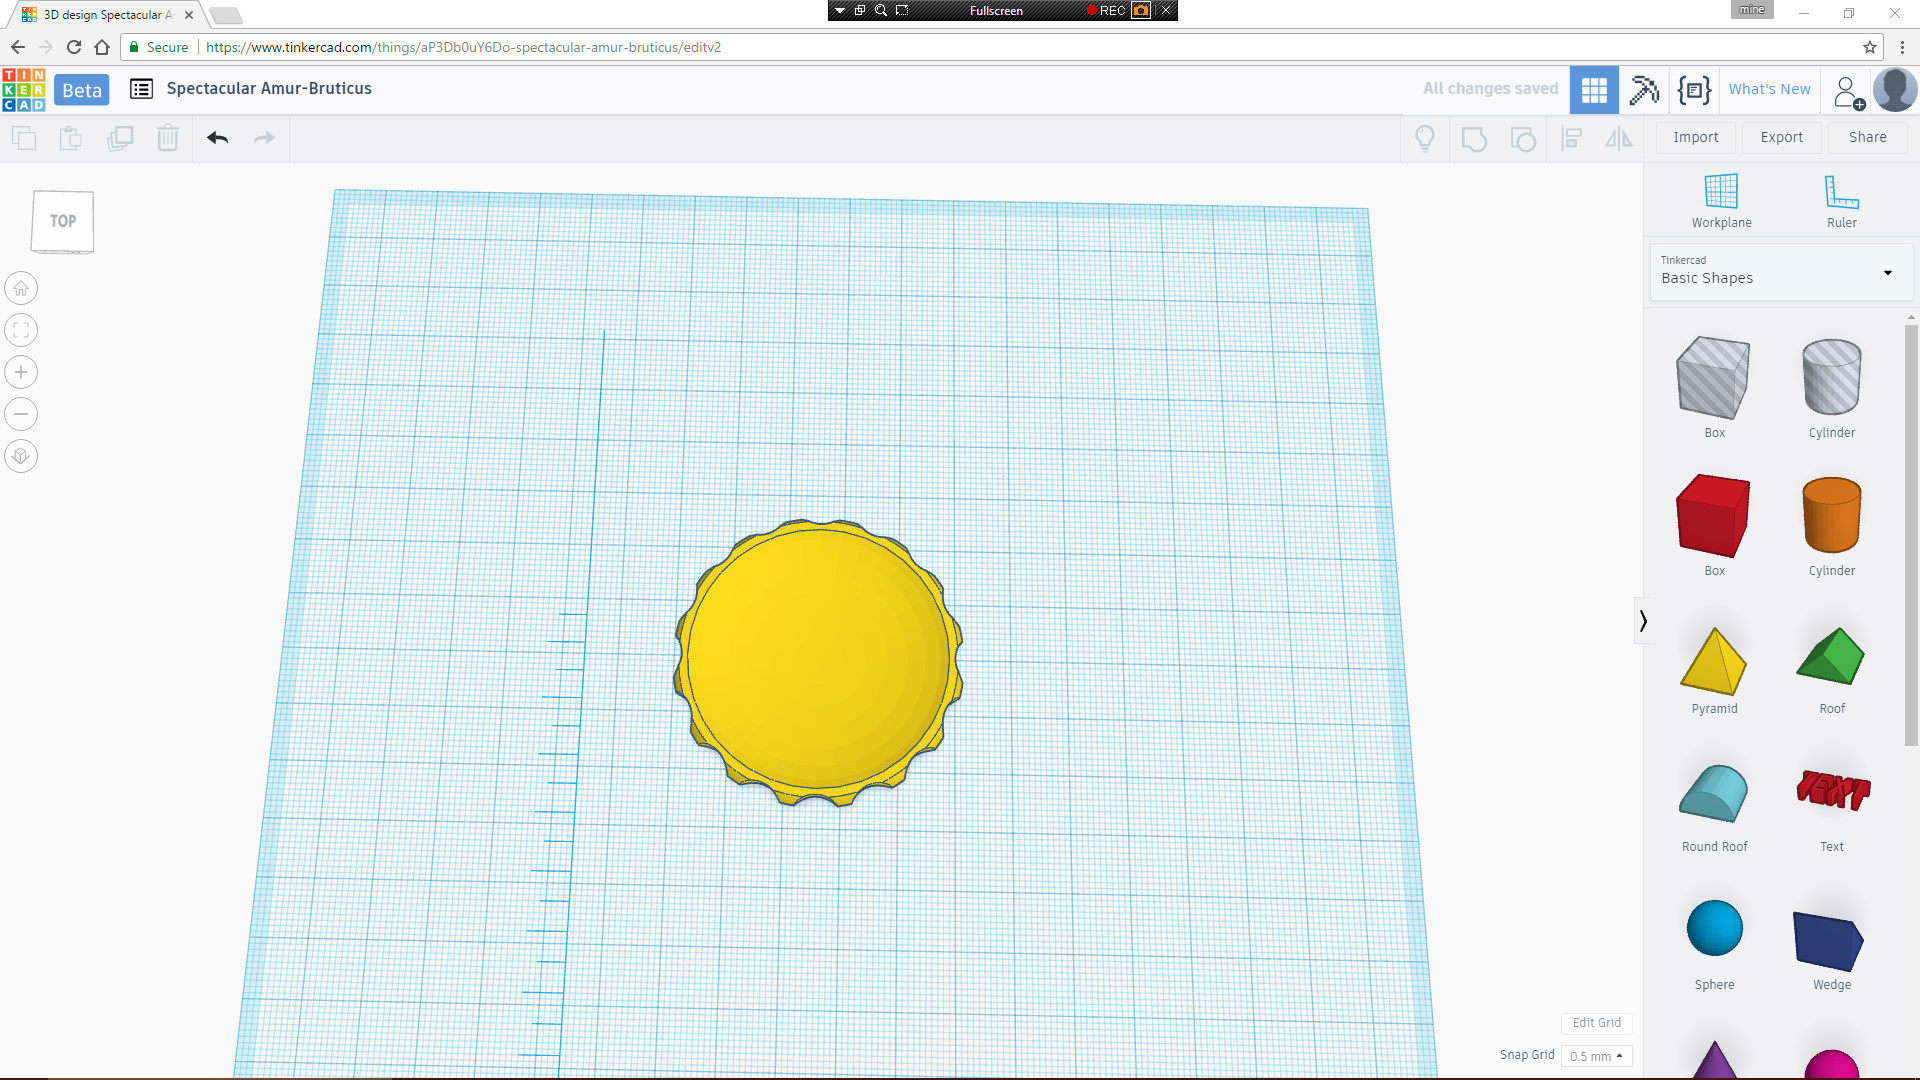Viewport: 1920px width, 1080px height.
Task: Open the Blocks pickaxe mode
Action: coord(1644,90)
